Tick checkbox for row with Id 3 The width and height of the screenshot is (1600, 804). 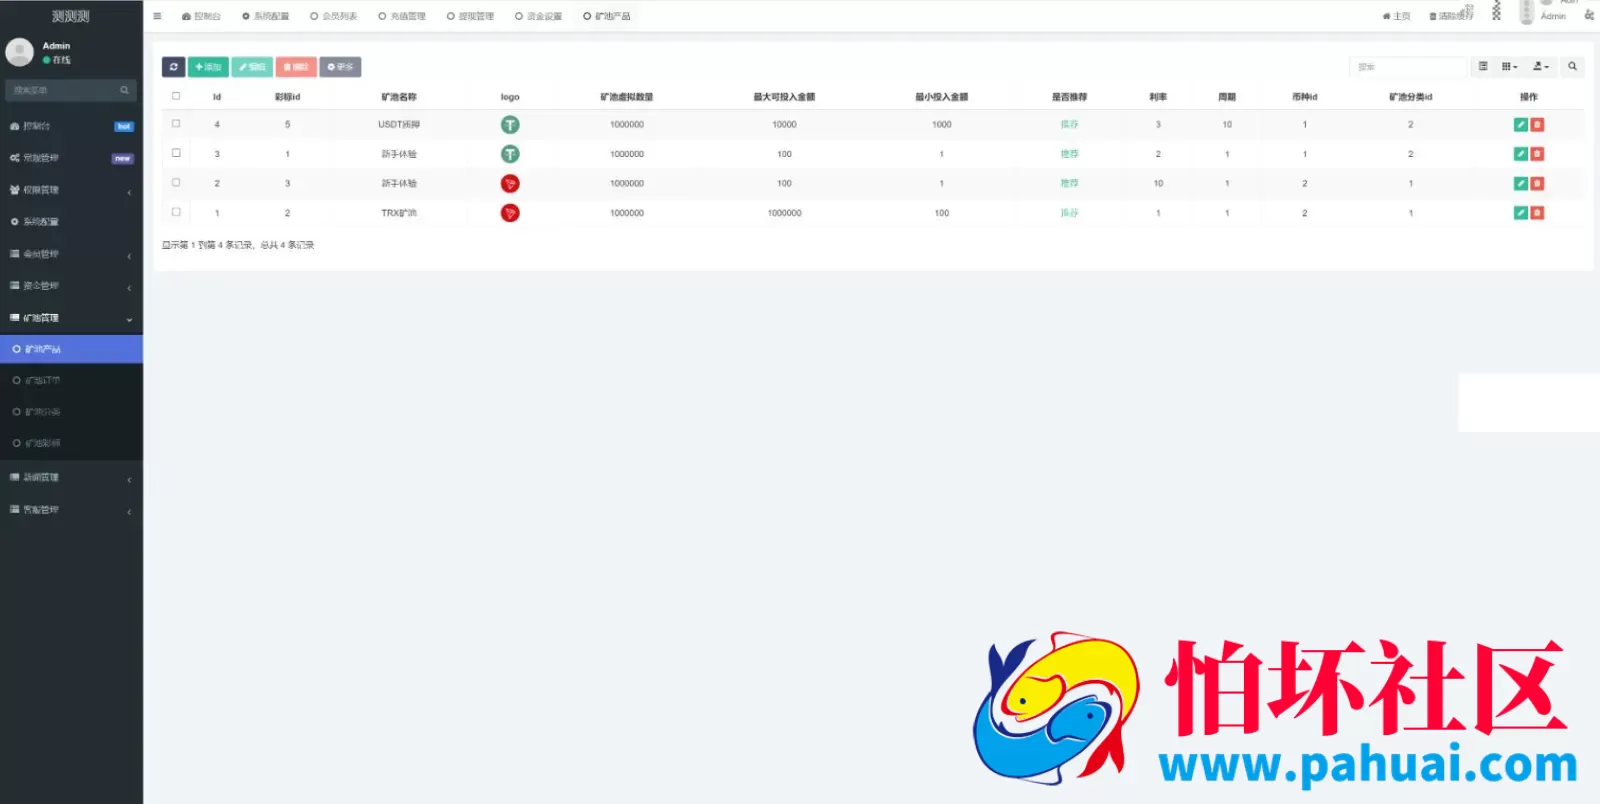tap(176, 153)
